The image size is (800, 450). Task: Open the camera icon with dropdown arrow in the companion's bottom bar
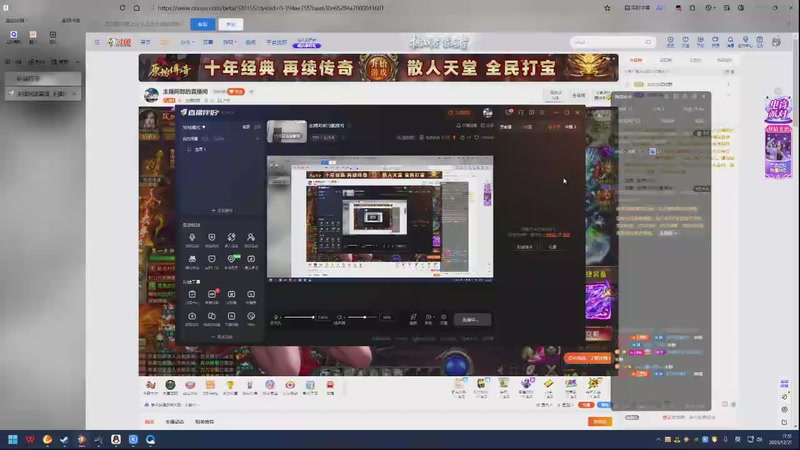429,319
